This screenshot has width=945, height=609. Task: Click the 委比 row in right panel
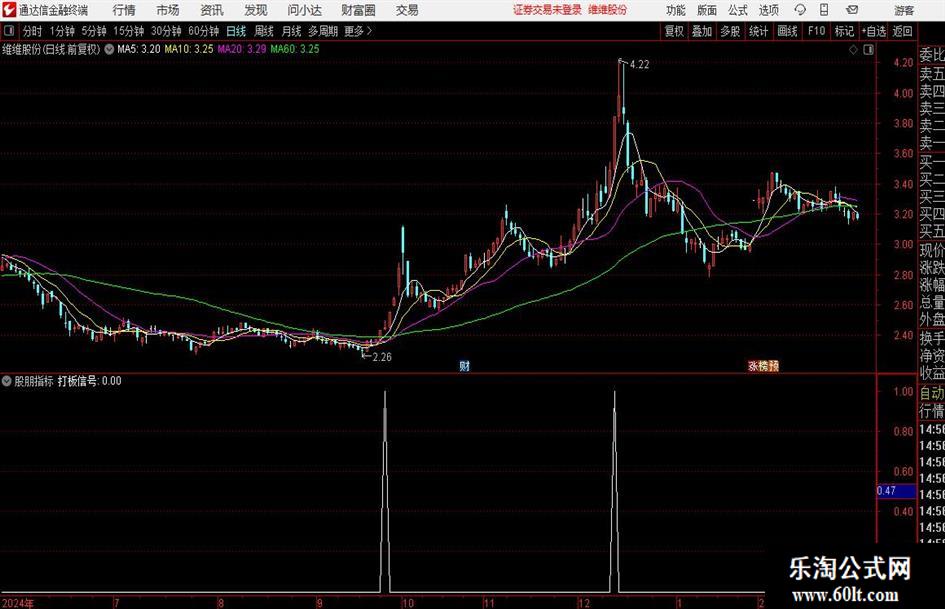[932, 55]
